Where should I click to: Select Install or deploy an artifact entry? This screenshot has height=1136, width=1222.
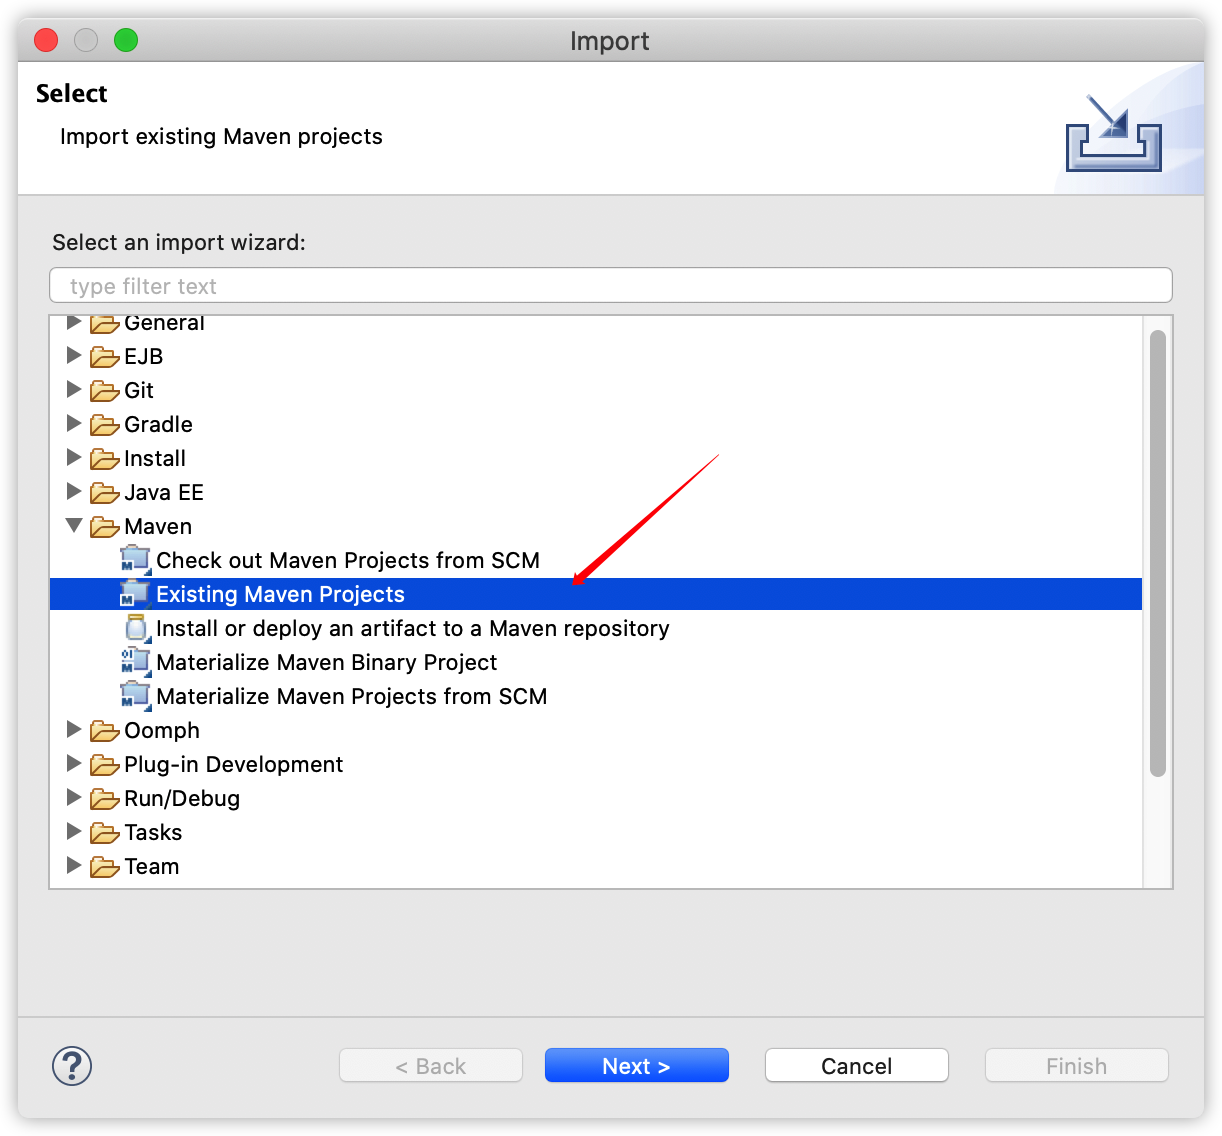[x=413, y=629]
